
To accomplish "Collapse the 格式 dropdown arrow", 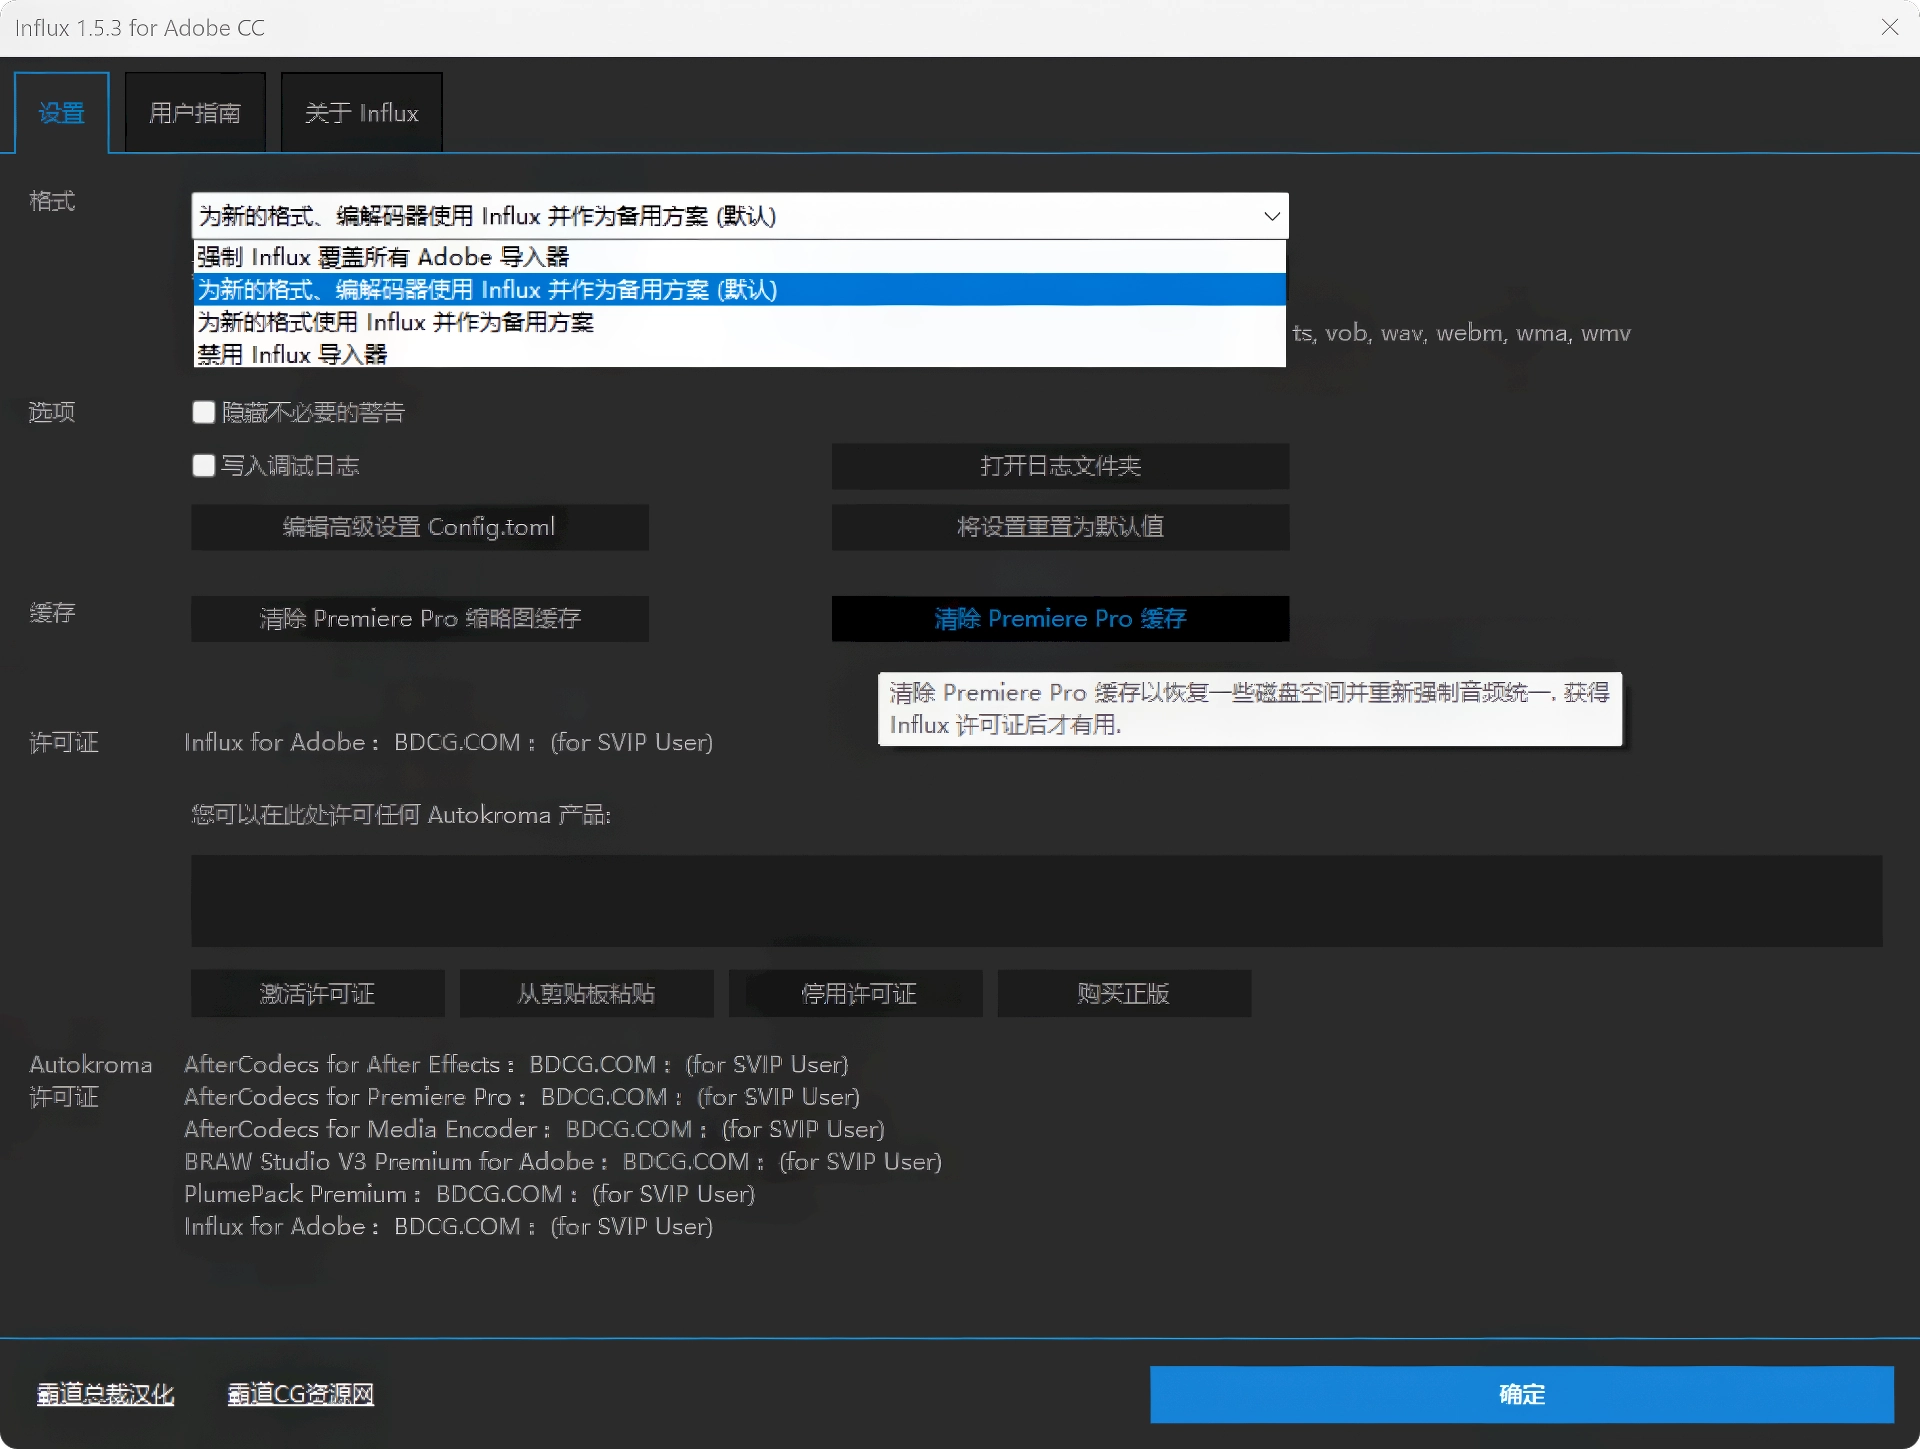I will click(x=1271, y=216).
